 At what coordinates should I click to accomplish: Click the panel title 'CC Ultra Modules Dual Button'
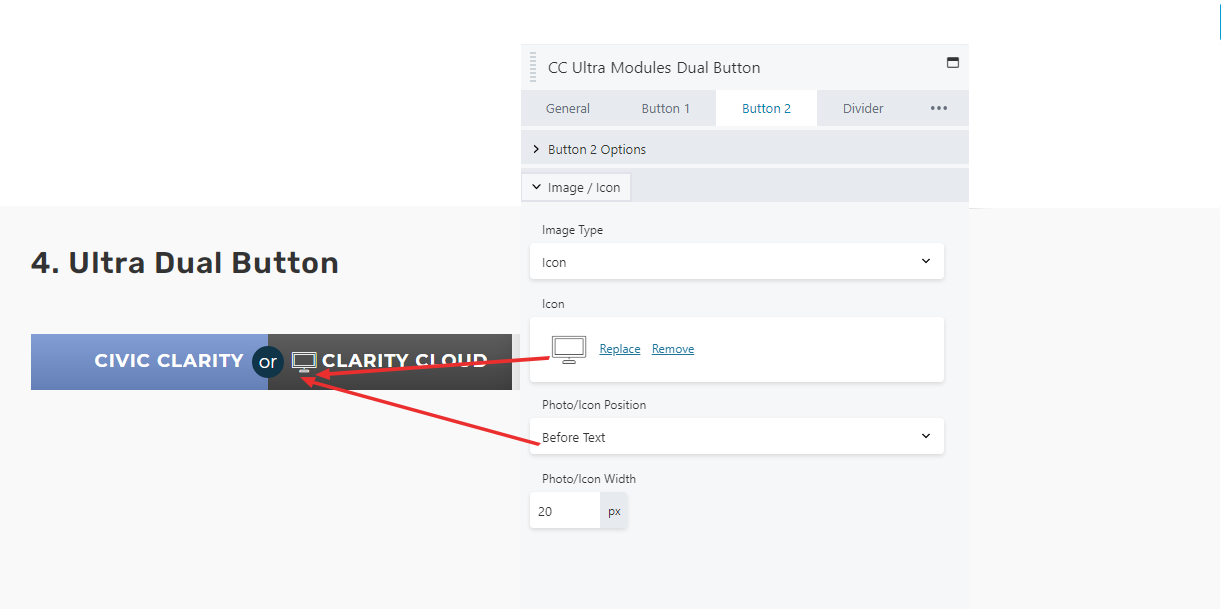click(654, 68)
